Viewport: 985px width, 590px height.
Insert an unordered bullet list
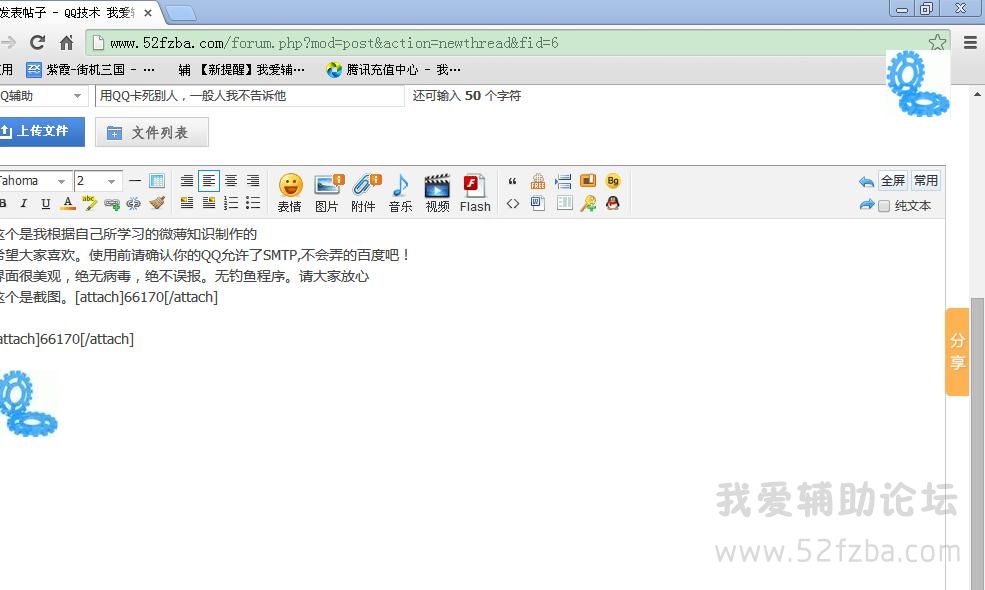(x=253, y=202)
